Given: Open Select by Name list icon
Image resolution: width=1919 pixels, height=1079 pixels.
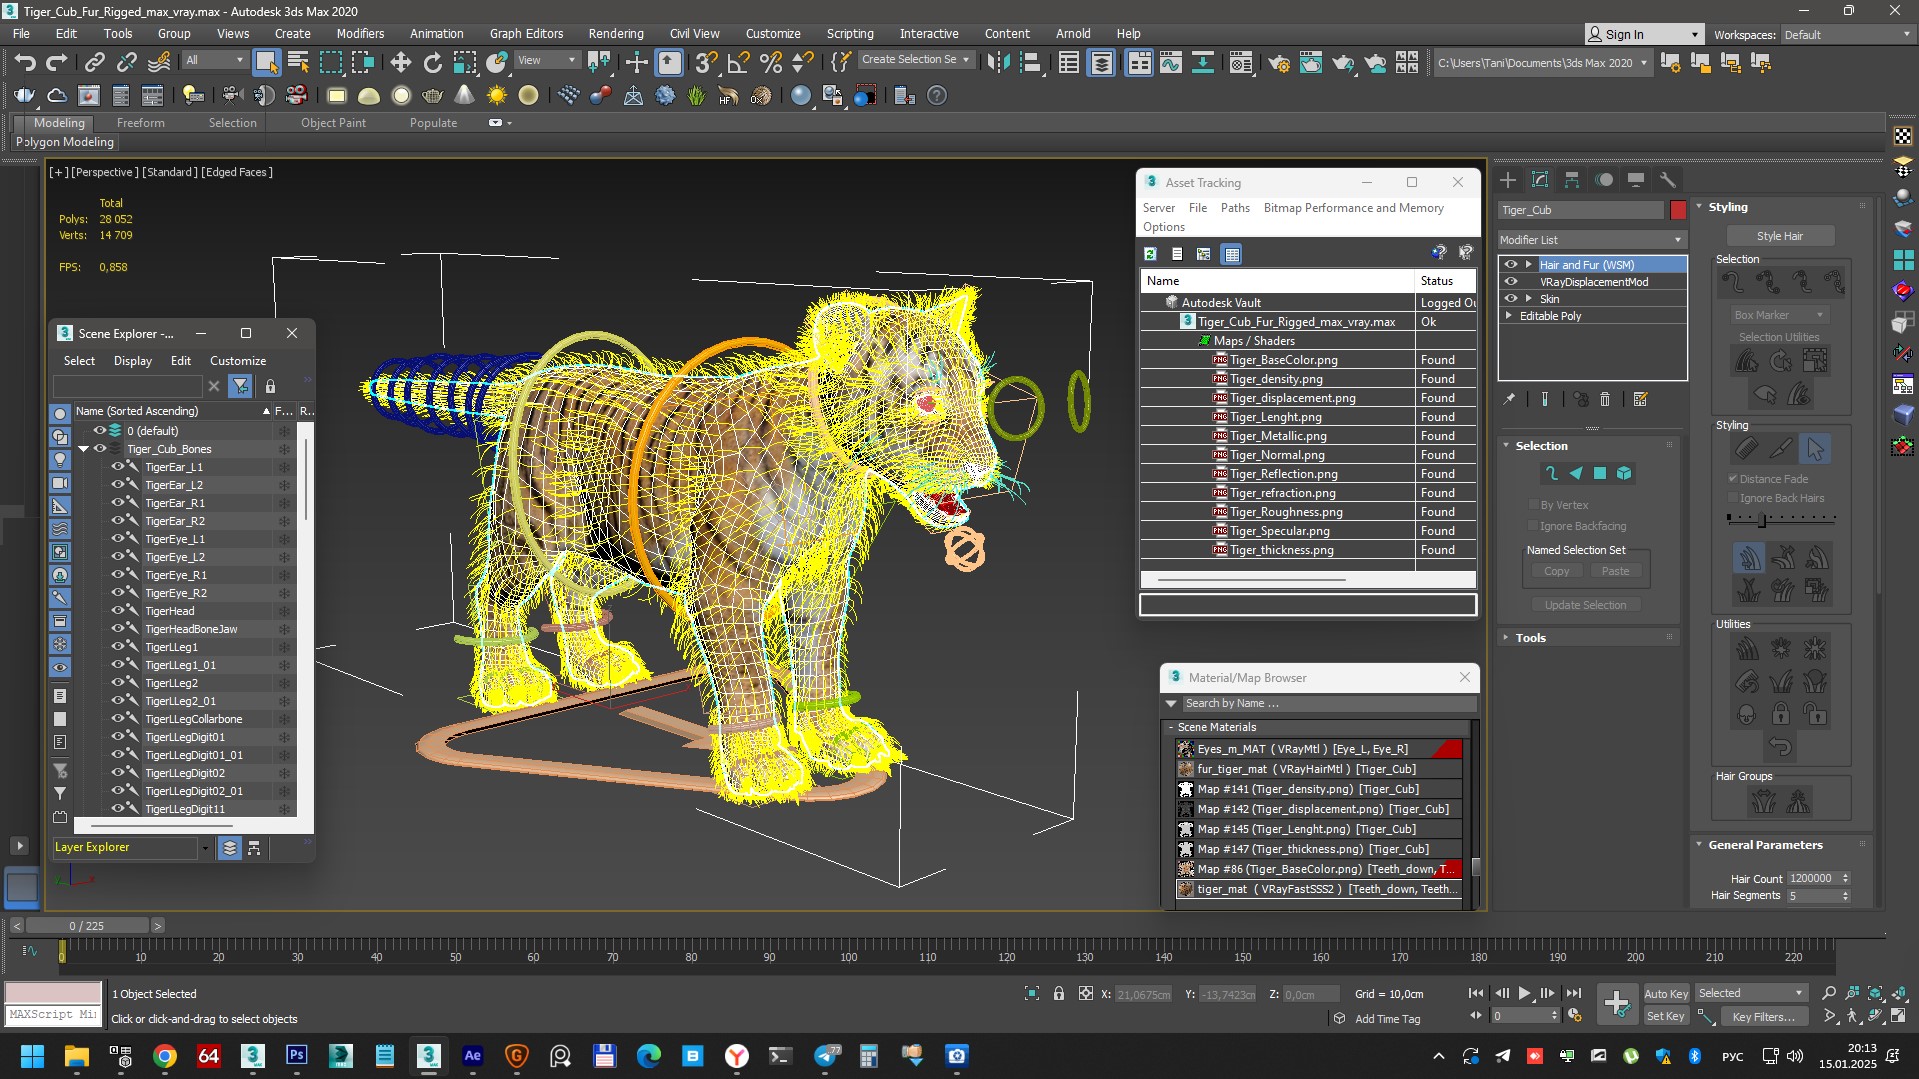Looking at the screenshot, I should [298, 63].
